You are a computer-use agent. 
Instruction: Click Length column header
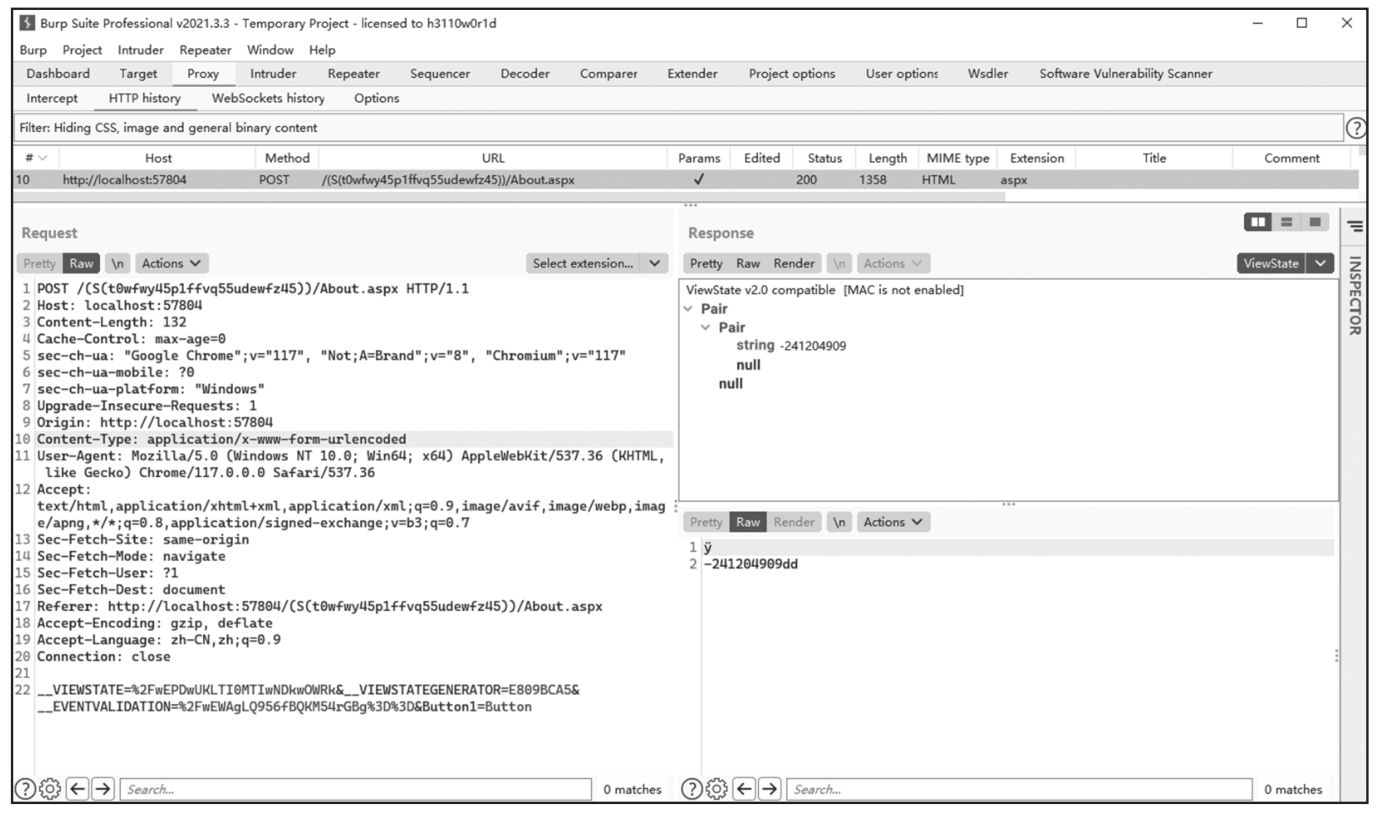[887, 158]
